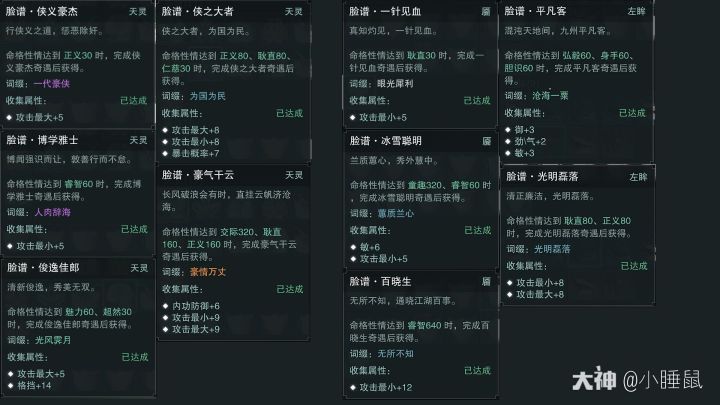Click diamond bullet beside 攻击最小+12
Viewport: 720px width, 405px height.
click(353, 387)
